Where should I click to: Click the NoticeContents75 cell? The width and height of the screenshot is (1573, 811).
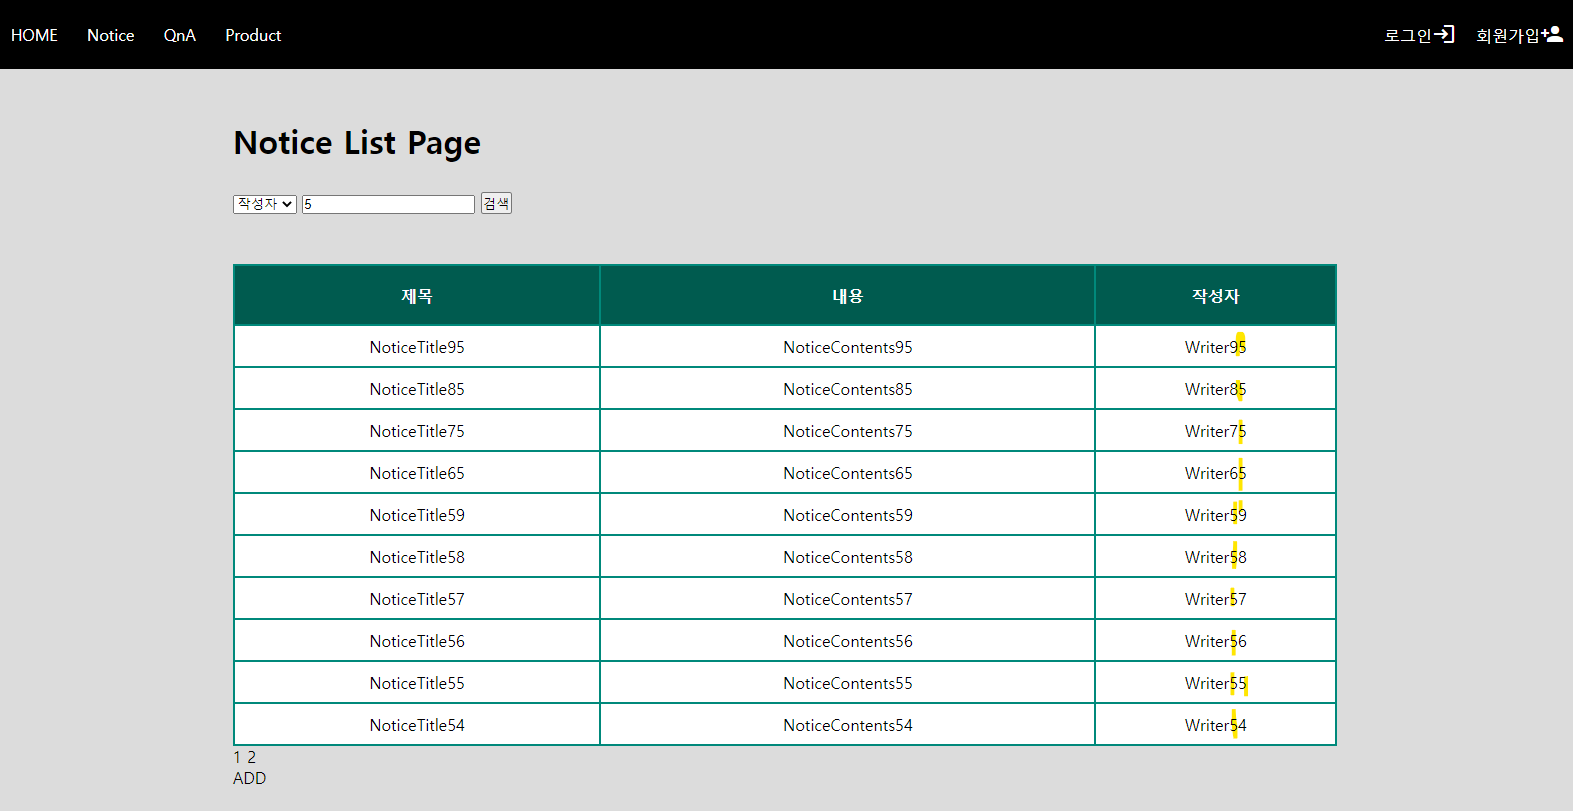coord(848,431)
